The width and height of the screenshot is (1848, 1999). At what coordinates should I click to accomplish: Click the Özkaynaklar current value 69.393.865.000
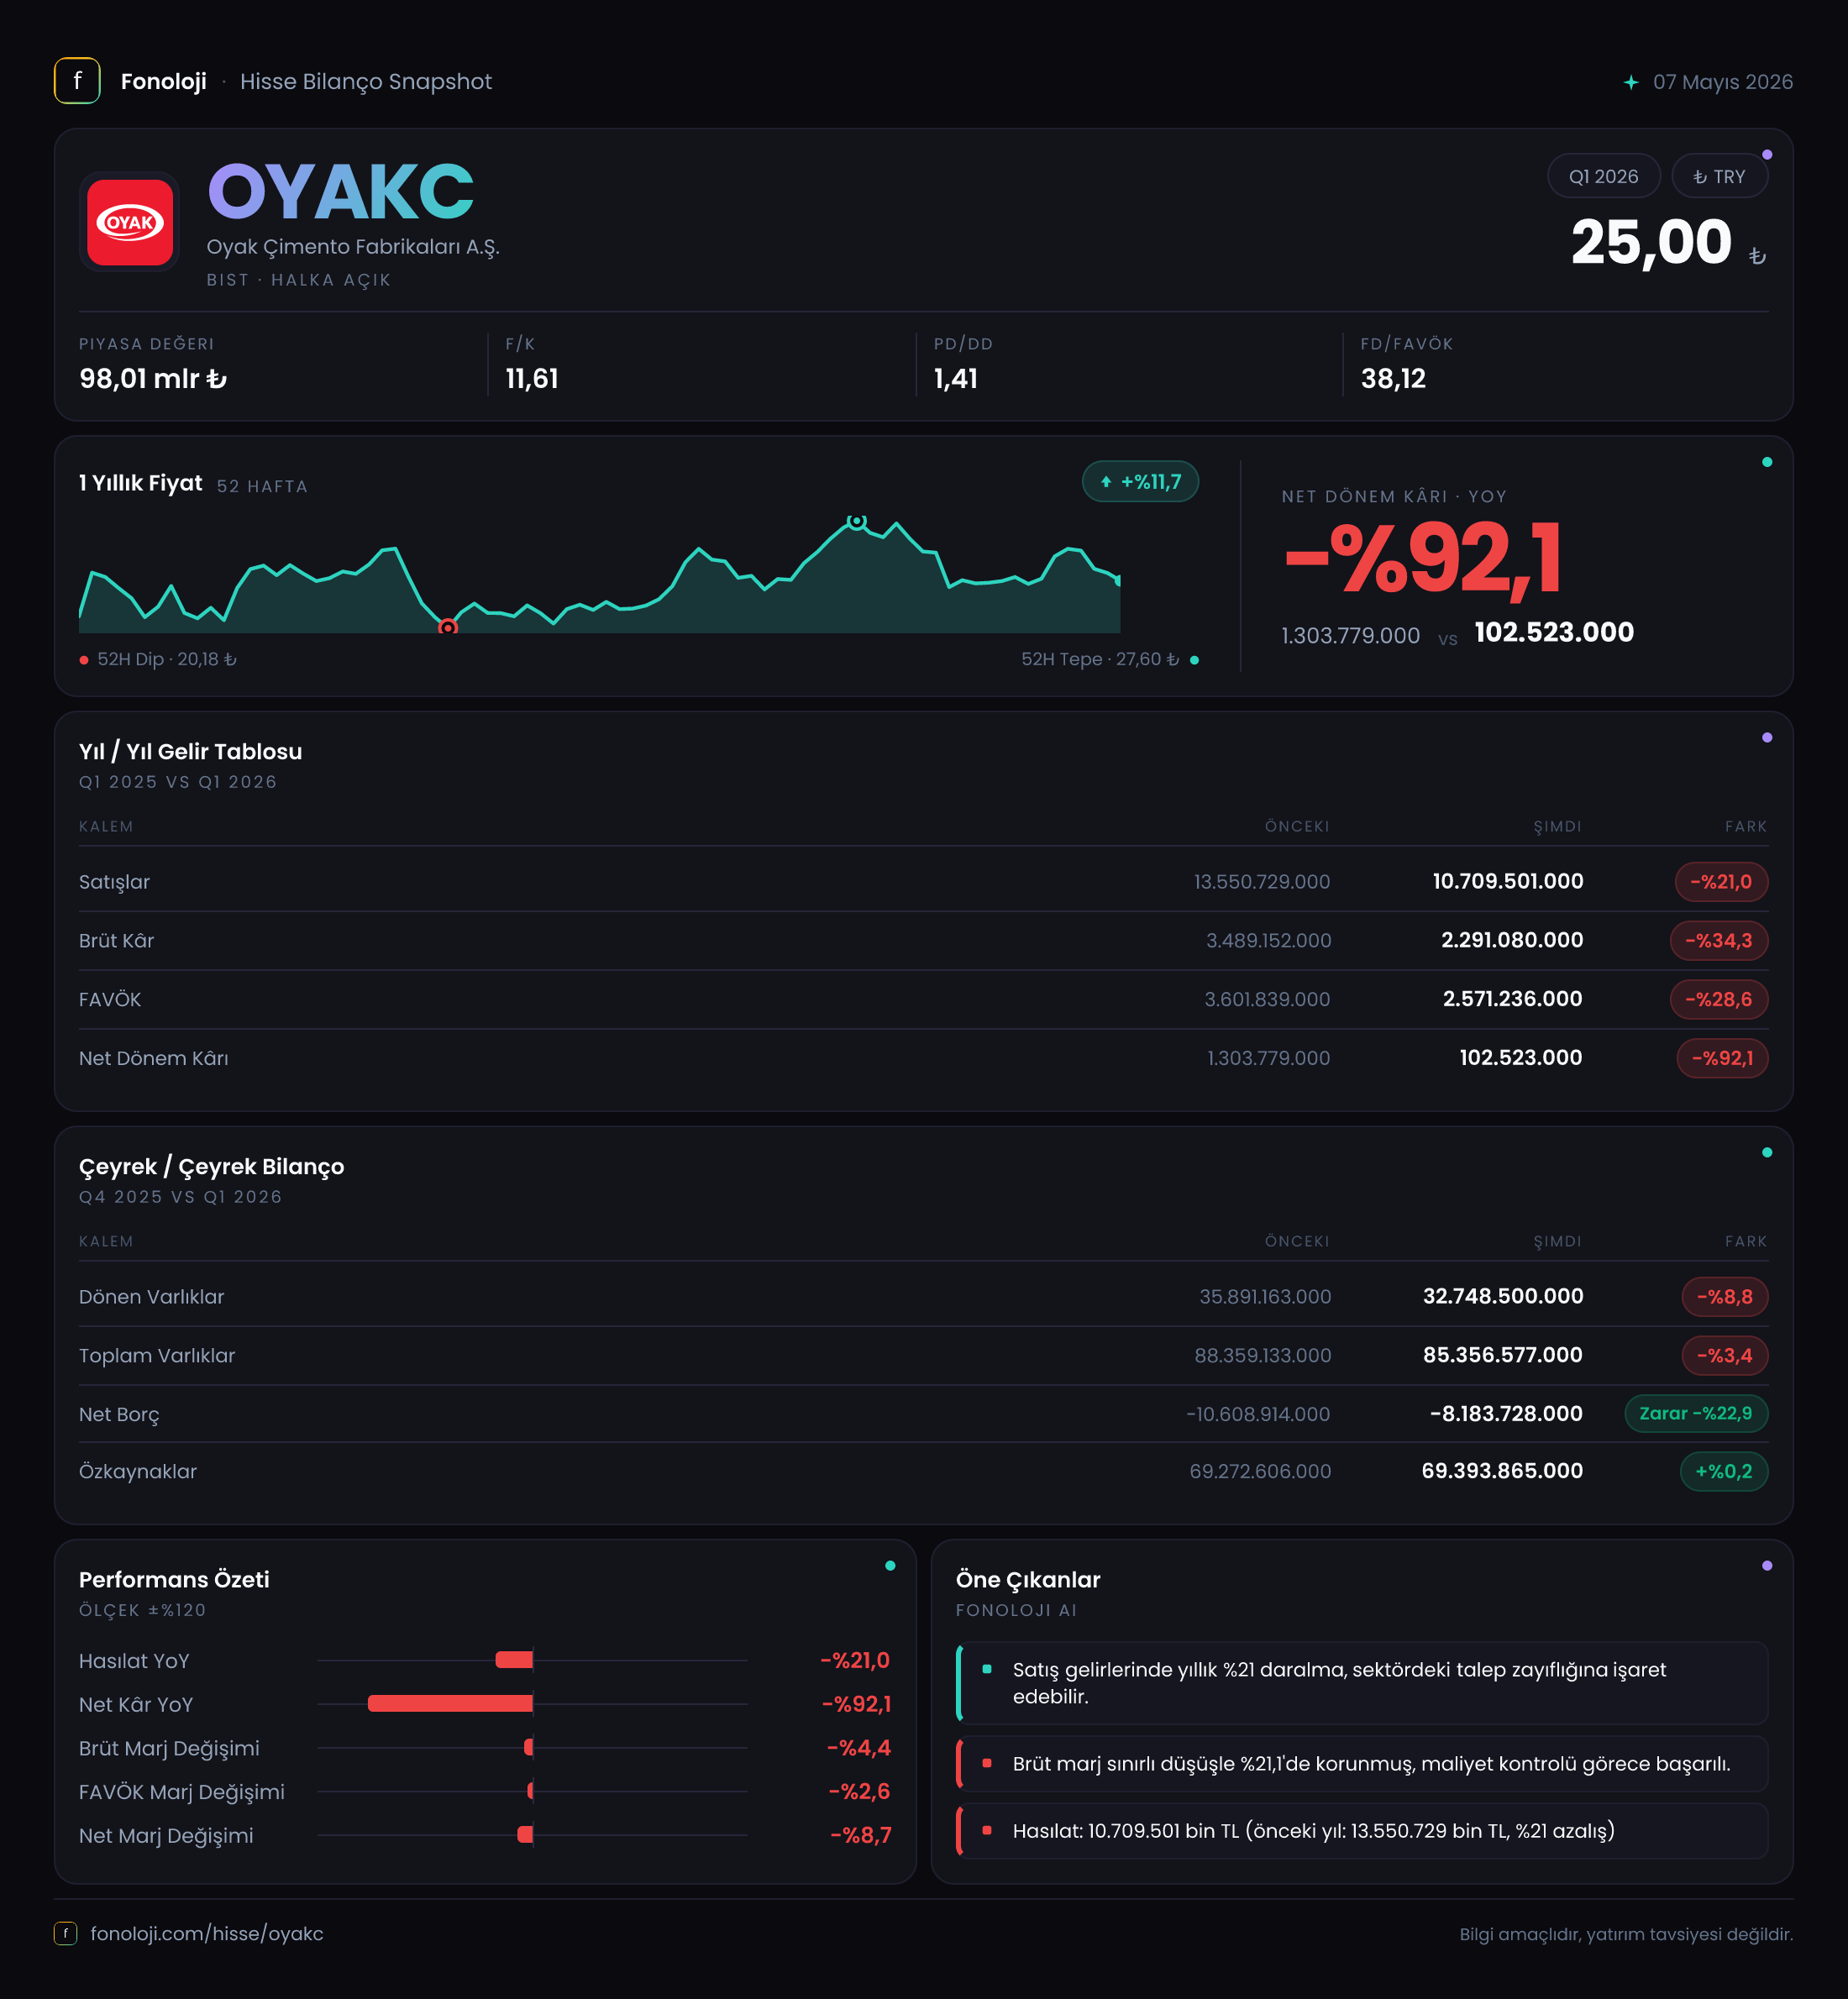click(1502, 1472)
